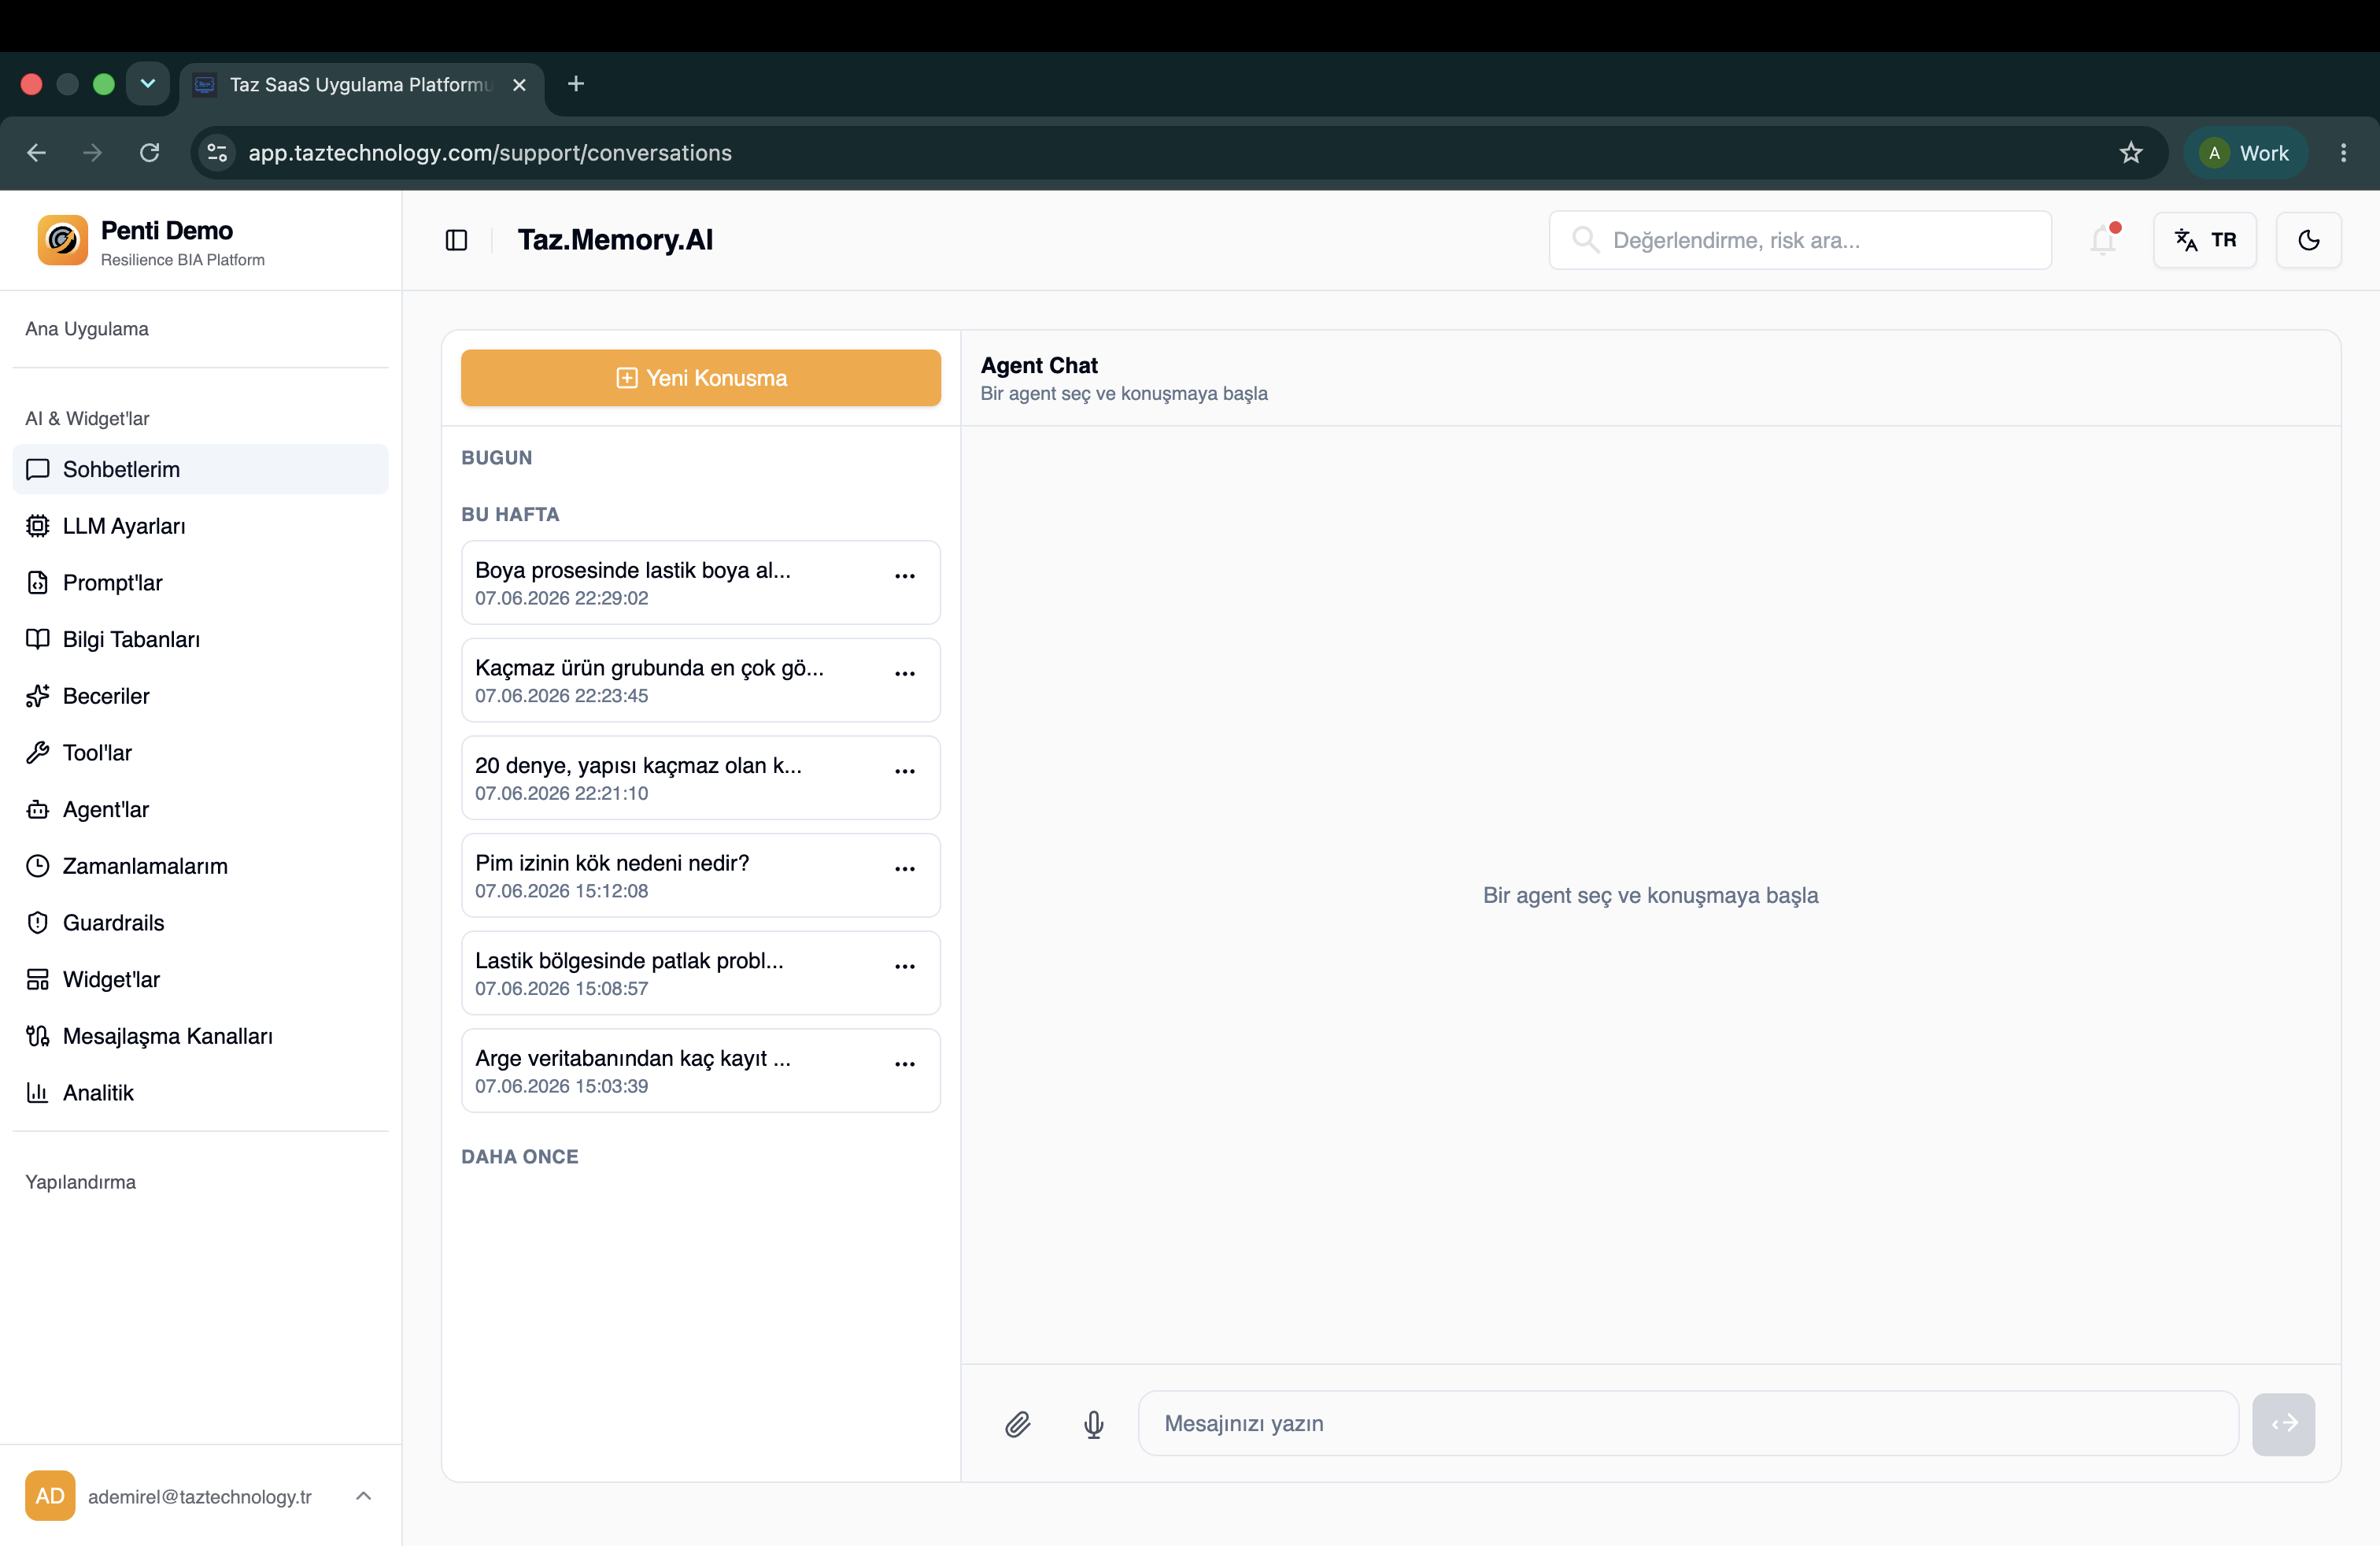Open conversation Arge veritabanından kaç kayıt
Image resolution: width=2380 pixels, height=1546 pixels.
(701, 1070)
